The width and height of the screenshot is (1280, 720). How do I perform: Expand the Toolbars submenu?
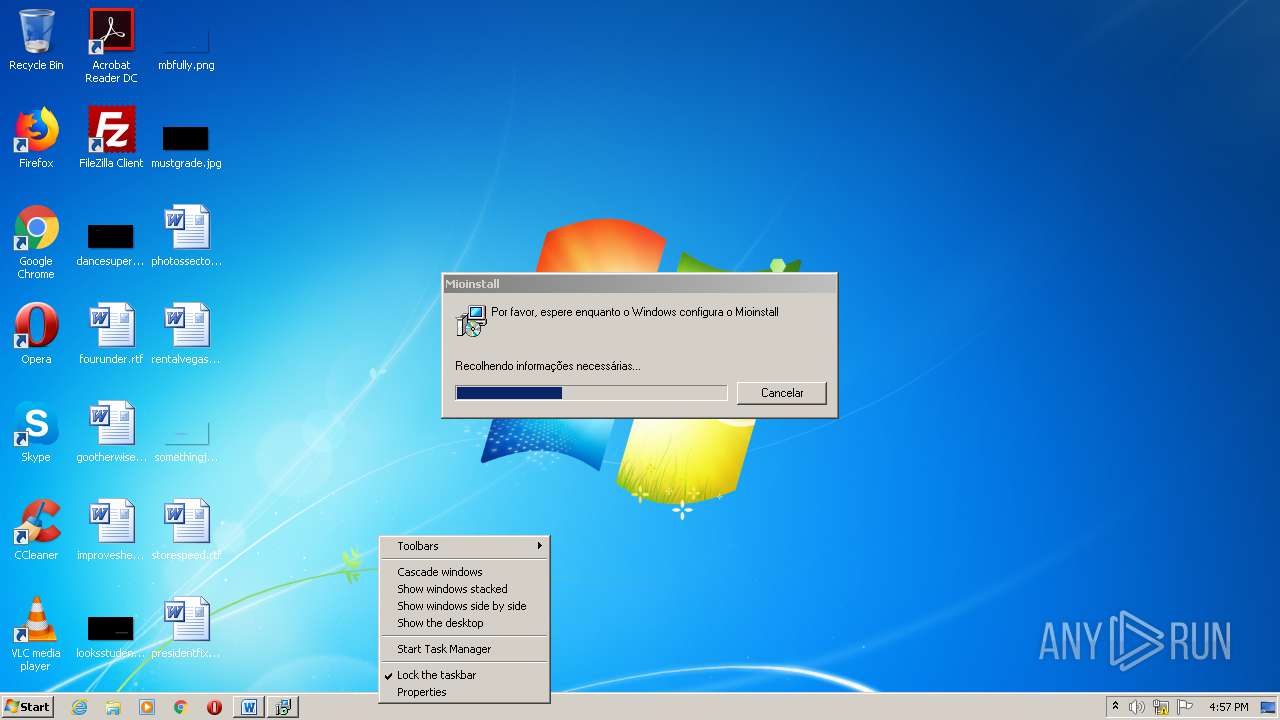pyautogui.click(x=465, y=546)
